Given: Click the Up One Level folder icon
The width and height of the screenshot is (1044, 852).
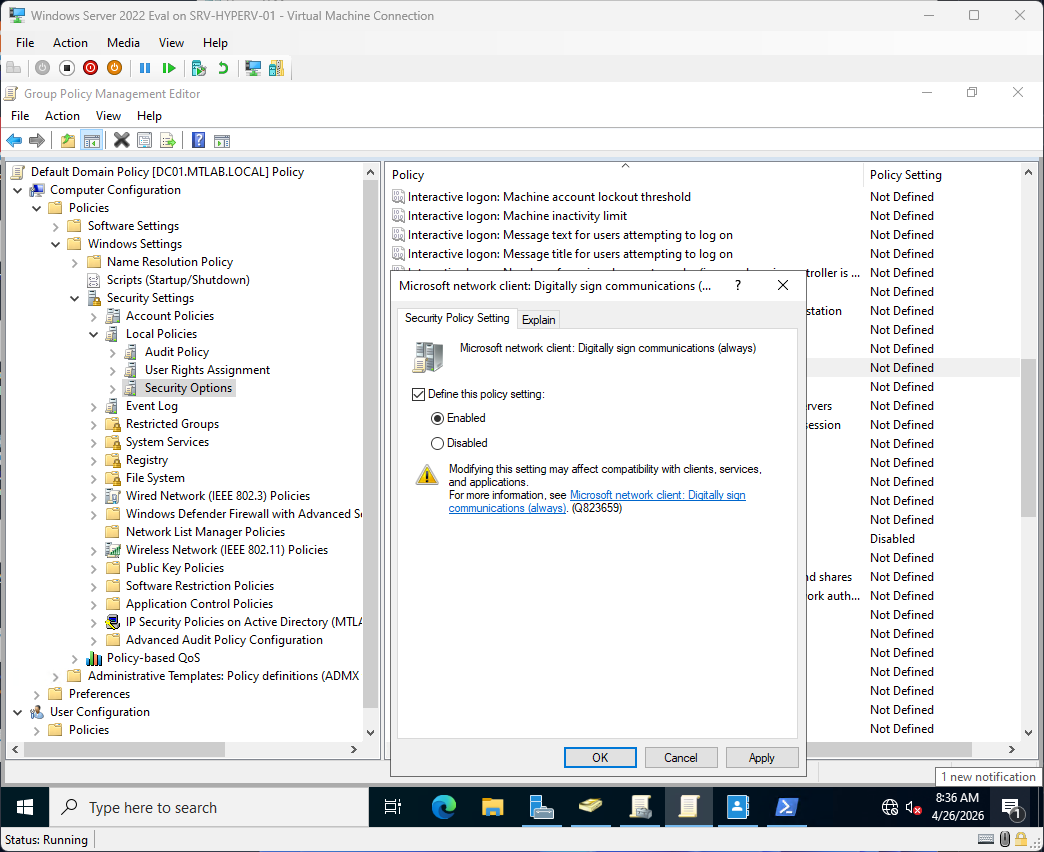Looking at the screenshot, I should pos(67,140).
